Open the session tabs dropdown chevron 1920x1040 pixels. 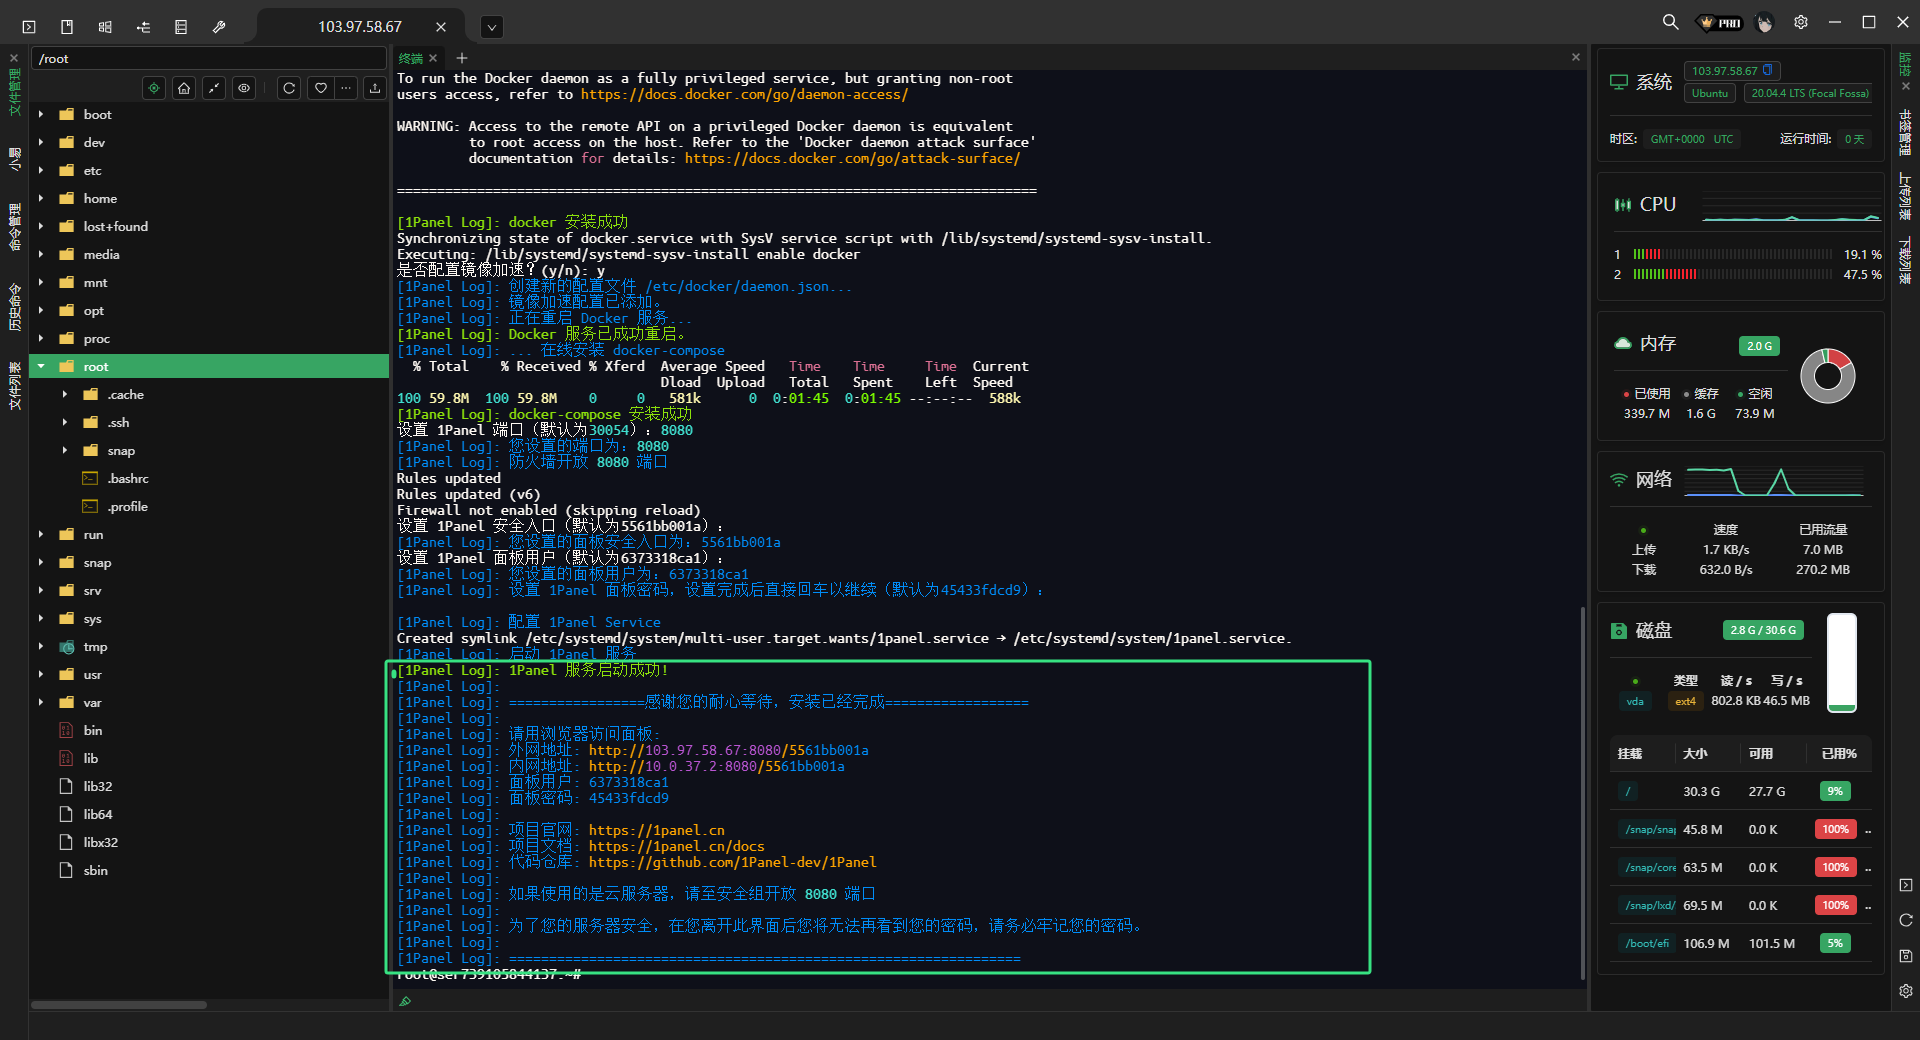[491, 27]
